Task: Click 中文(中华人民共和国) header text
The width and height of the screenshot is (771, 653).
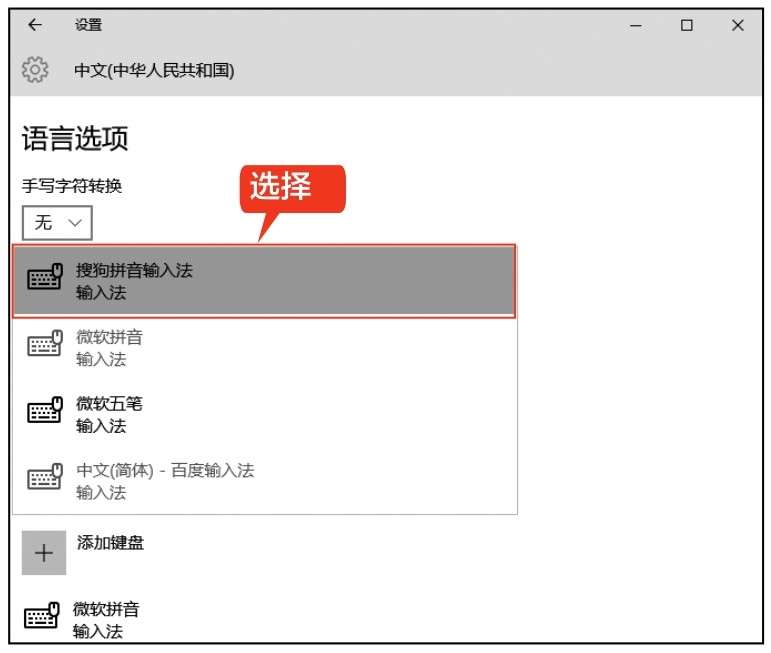Action: coord(154,70)
